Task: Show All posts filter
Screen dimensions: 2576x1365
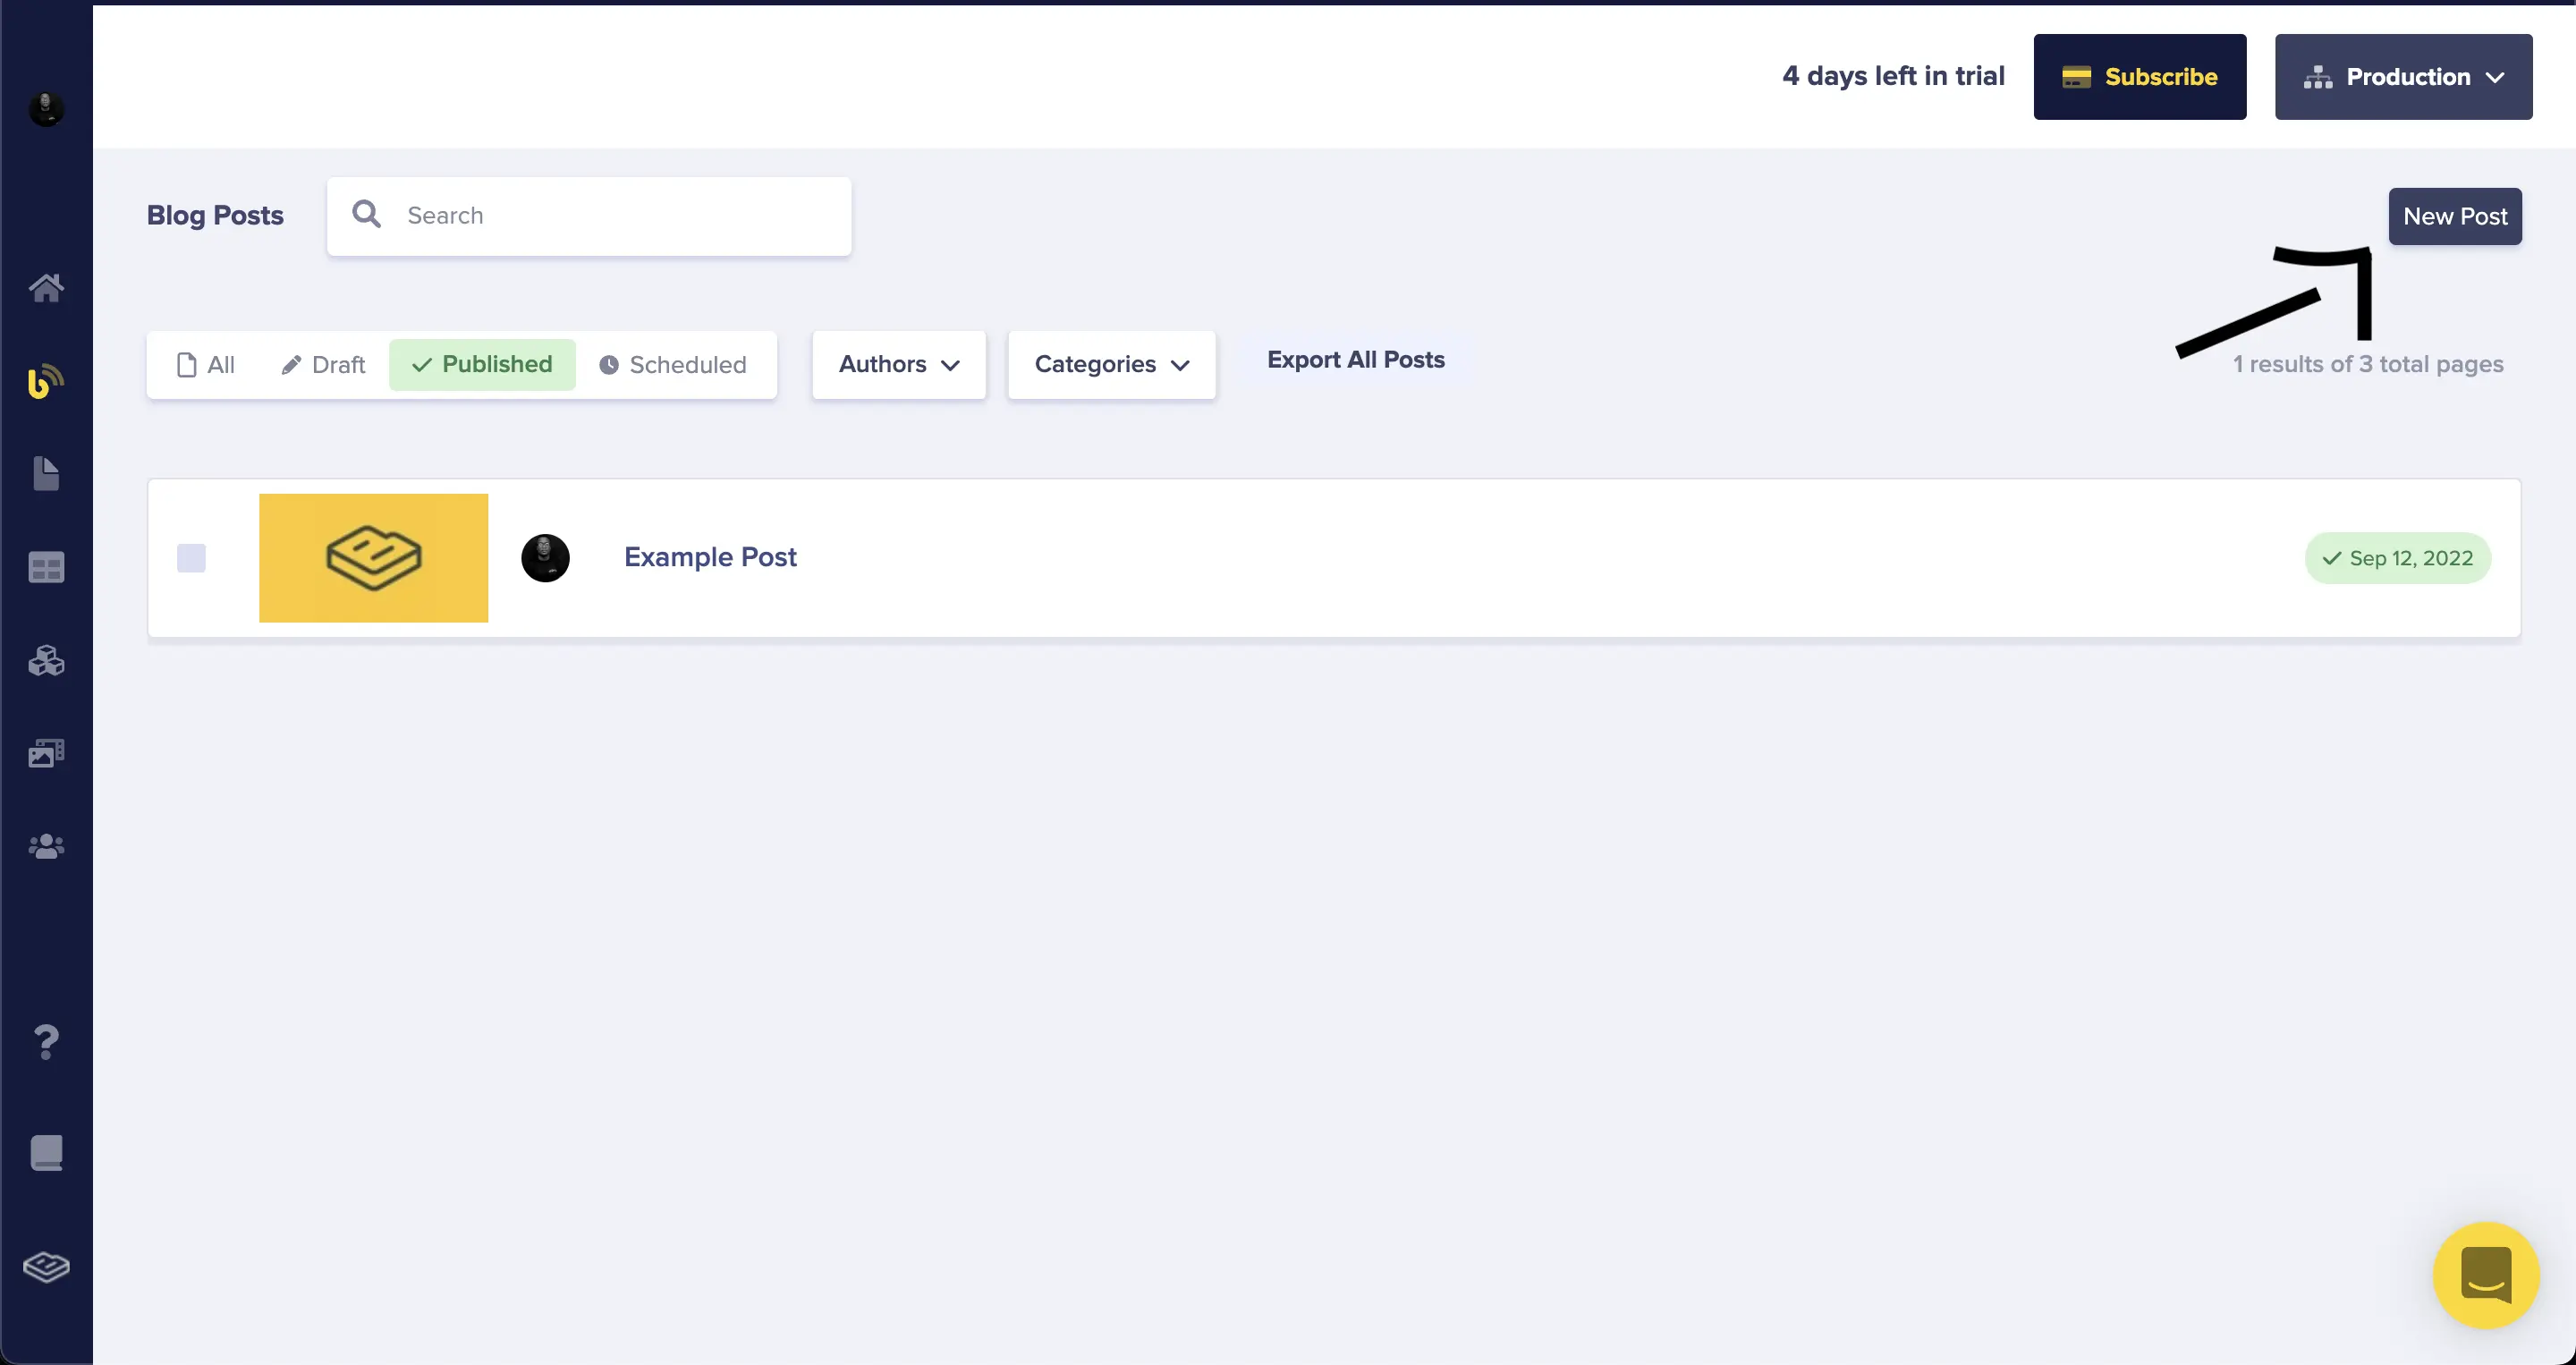Action: click(x=205, y=365)
